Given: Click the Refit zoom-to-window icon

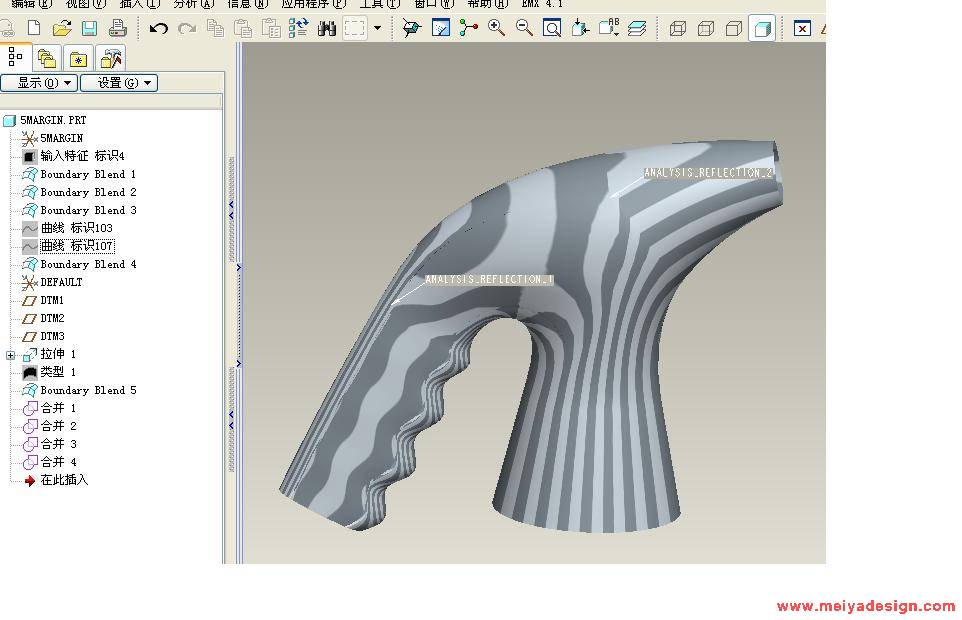Looking at the screenshot, I should click(552, 28).
